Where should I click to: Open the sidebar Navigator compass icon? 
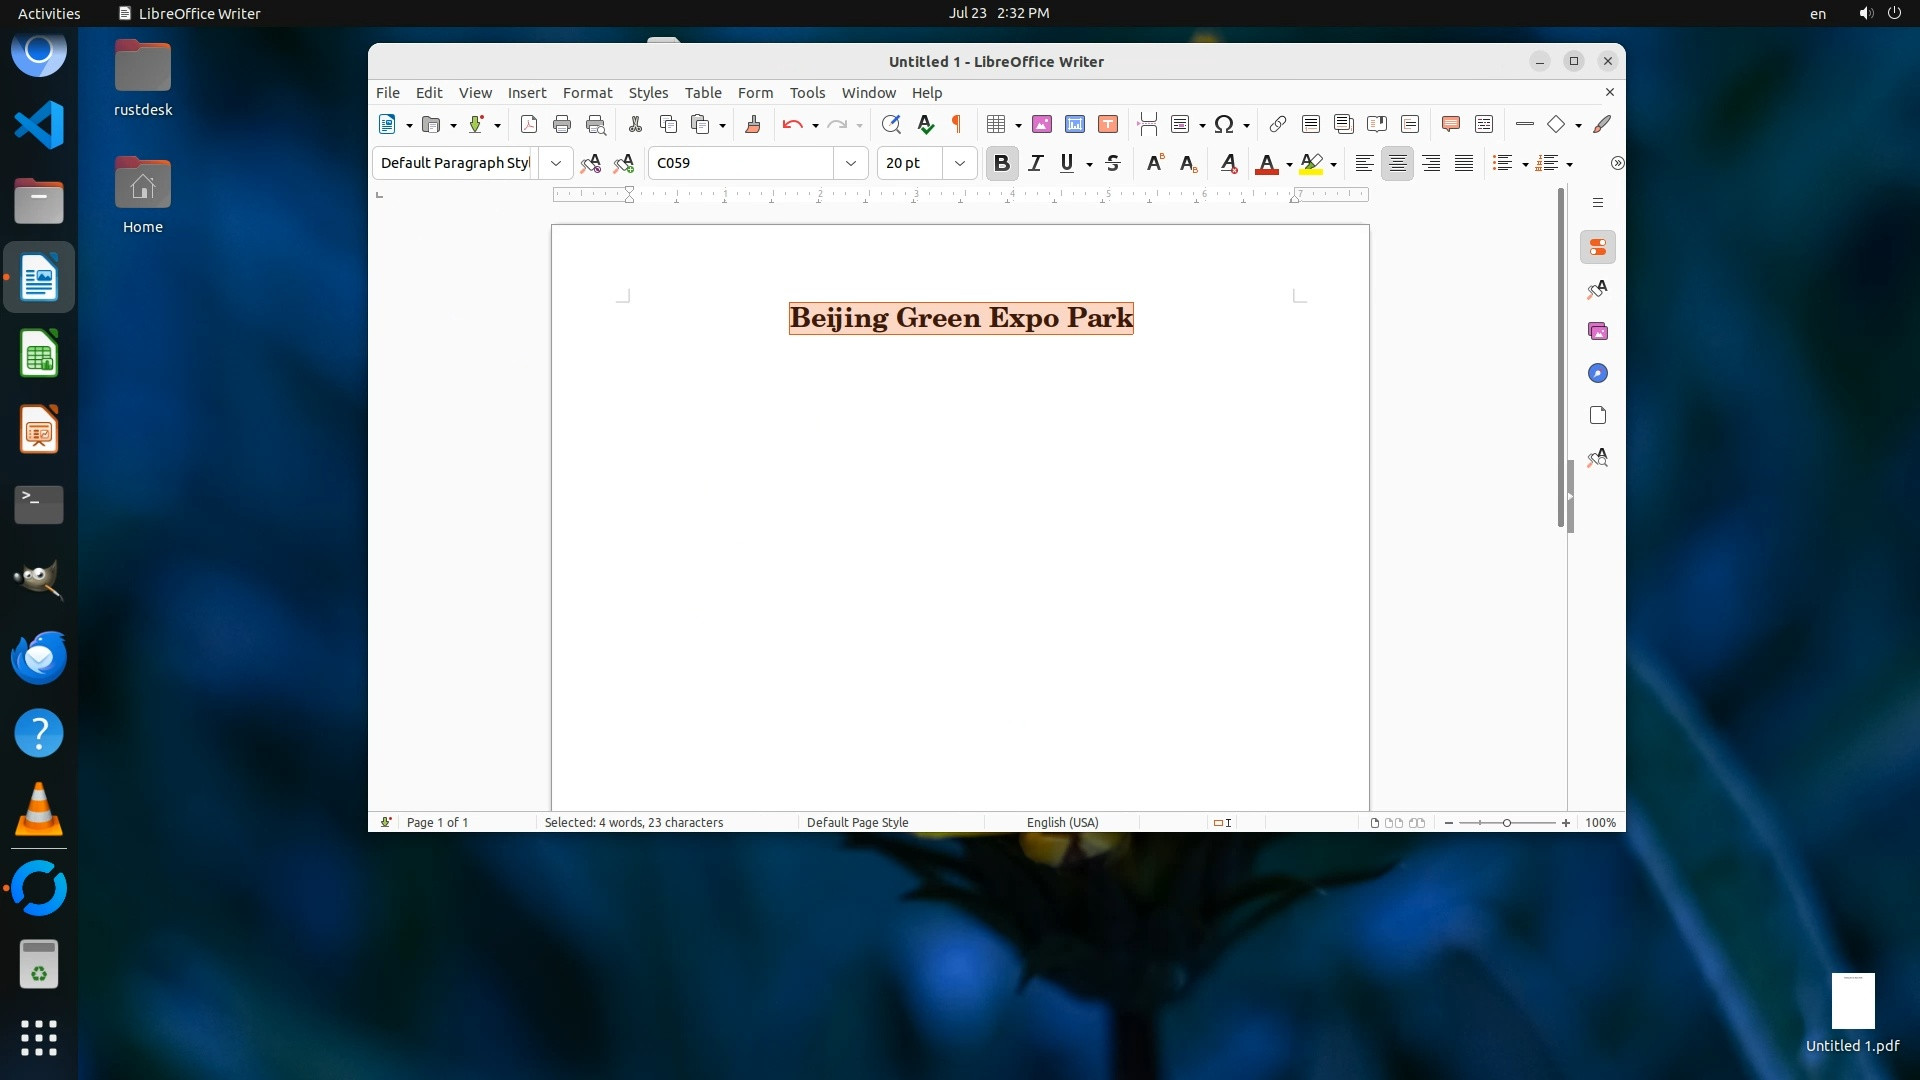coord(1597,373)
